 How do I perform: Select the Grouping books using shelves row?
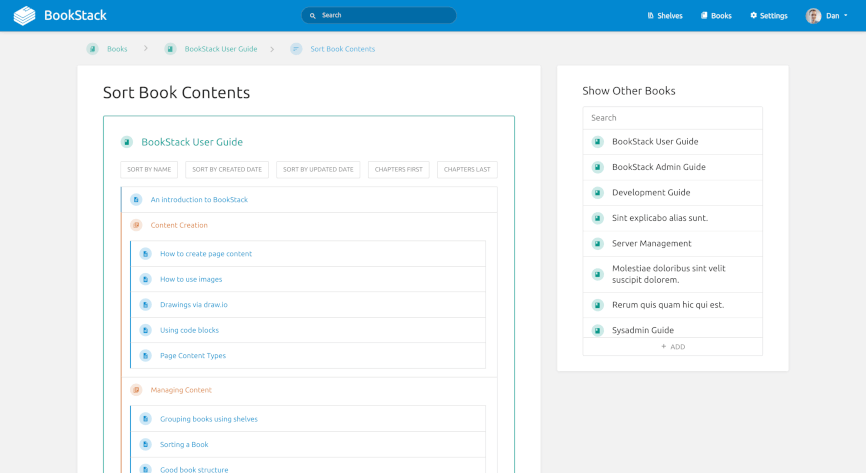point(308,419)
